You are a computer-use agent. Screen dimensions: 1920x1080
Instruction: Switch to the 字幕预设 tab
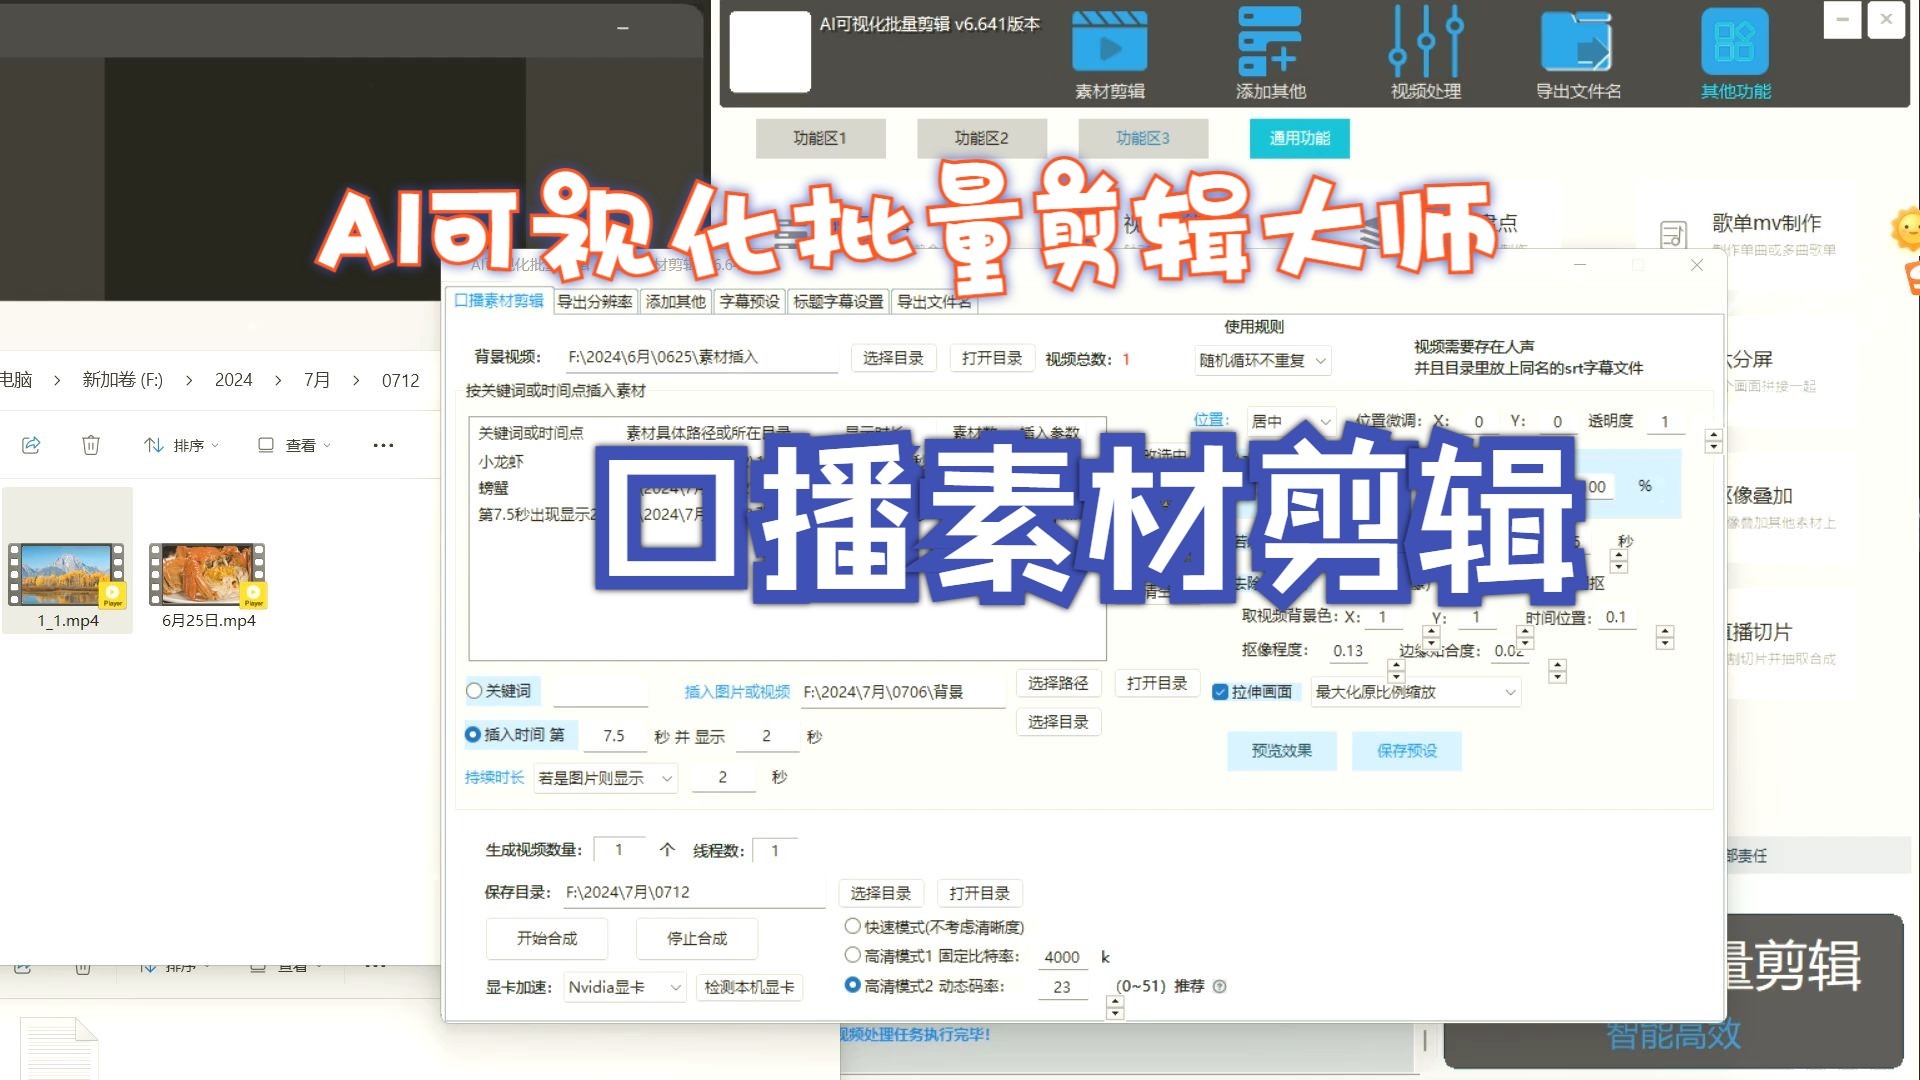750,302
